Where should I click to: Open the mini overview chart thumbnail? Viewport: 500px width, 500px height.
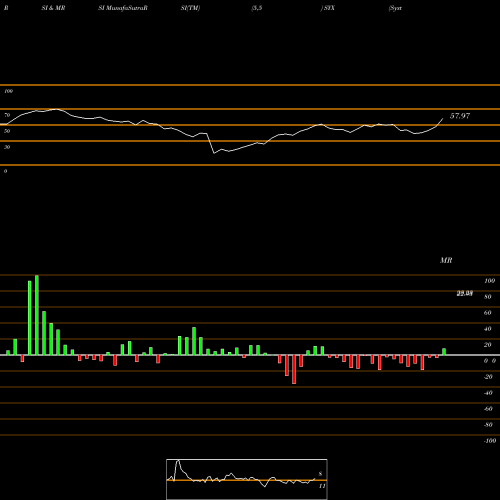click(247, 479)
